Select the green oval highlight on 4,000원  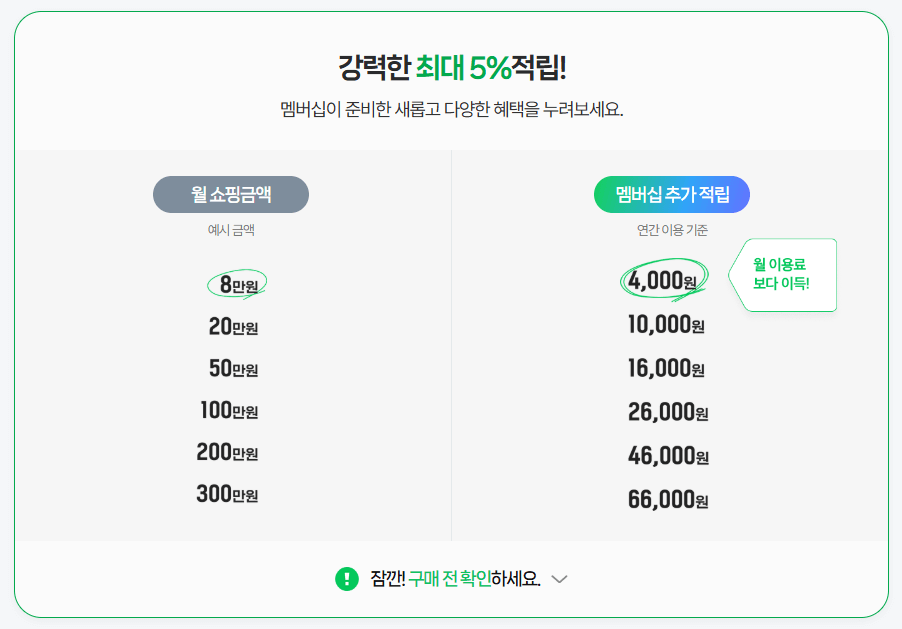click(662, 281)
